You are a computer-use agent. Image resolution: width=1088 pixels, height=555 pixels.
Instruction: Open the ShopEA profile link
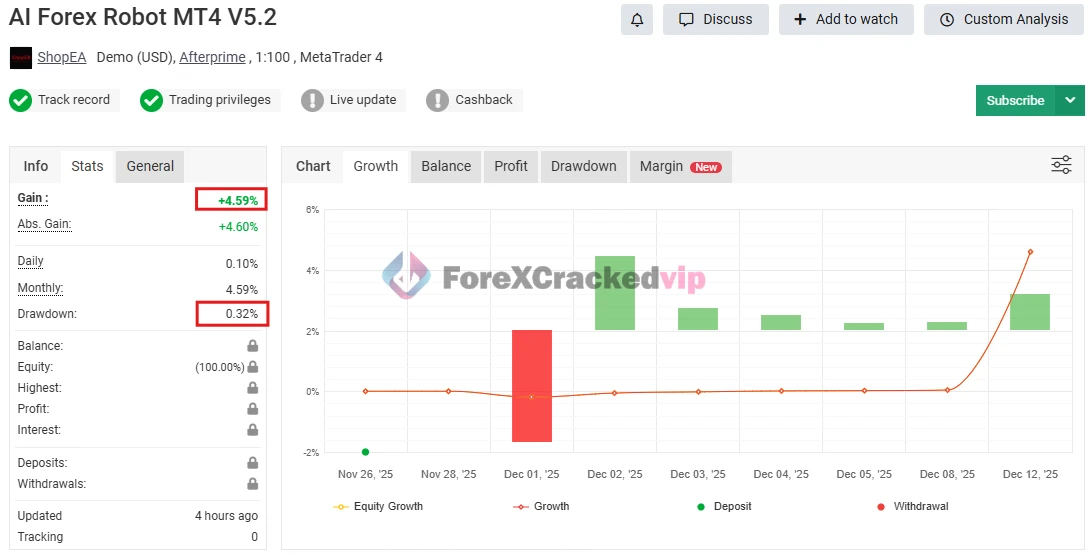tap(62, 58)
